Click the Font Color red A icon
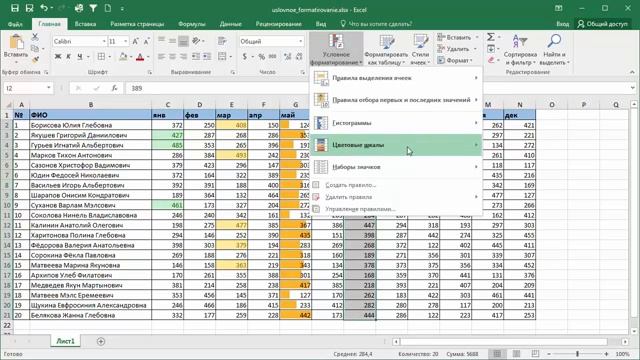The height and width of the screenshot is (360, 640). 140,57
